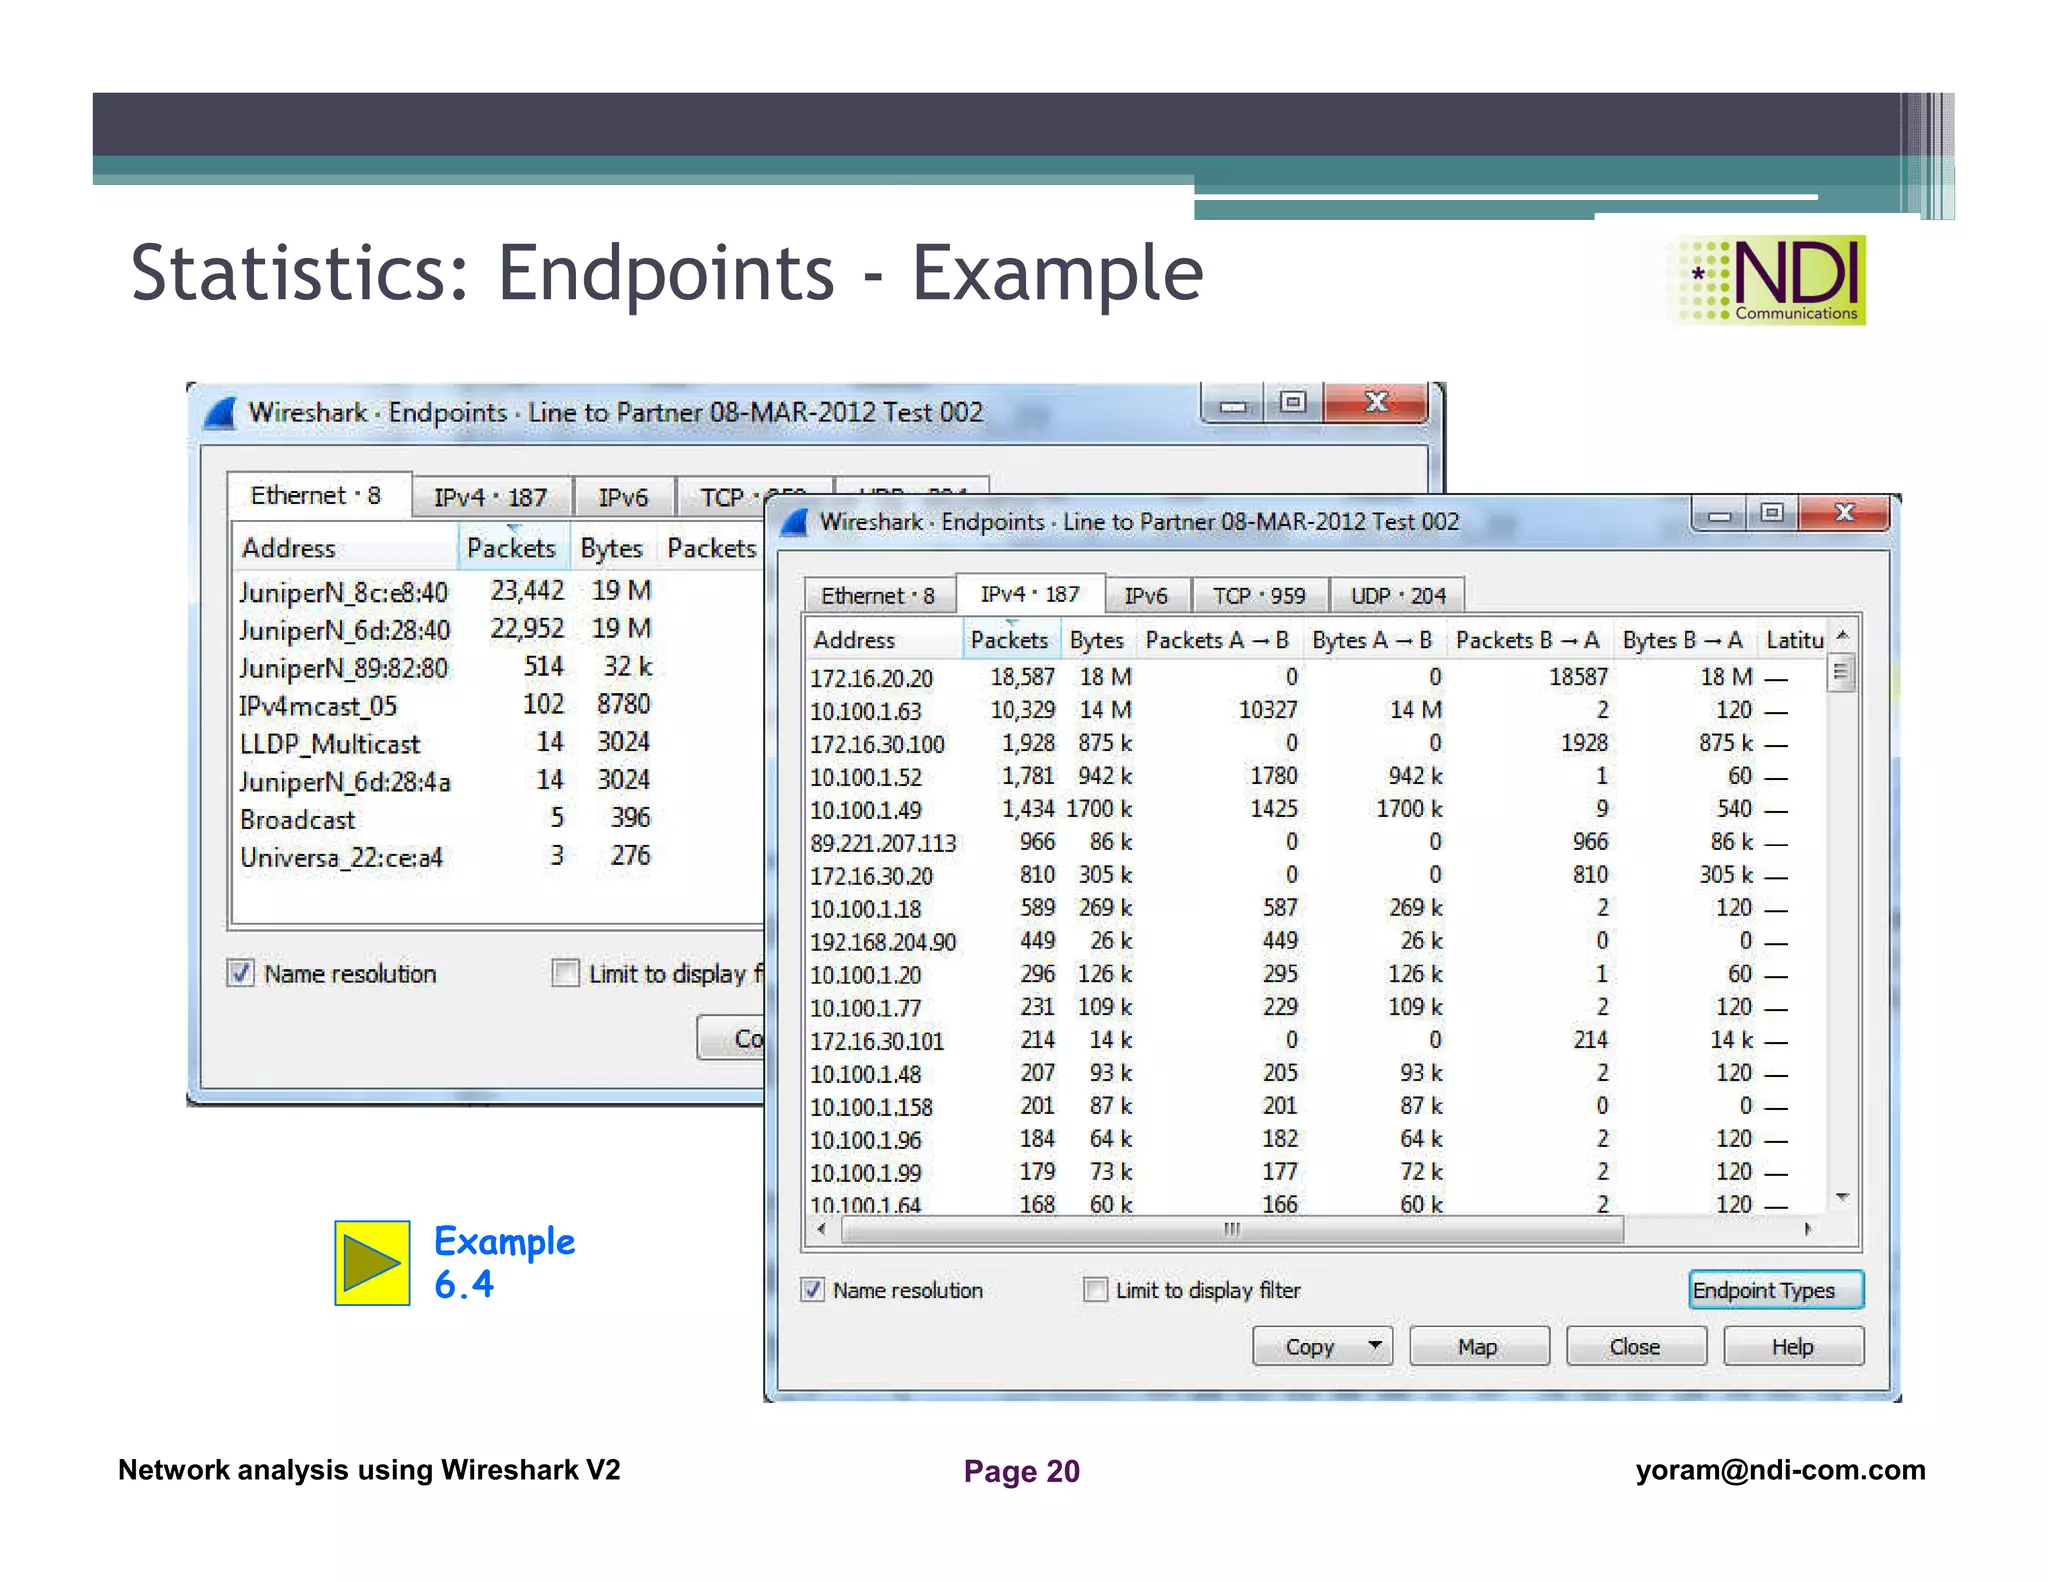The image size is (2048, 1582).
Task: Sort by Packets B → A column
Action: click(1528, 640)
